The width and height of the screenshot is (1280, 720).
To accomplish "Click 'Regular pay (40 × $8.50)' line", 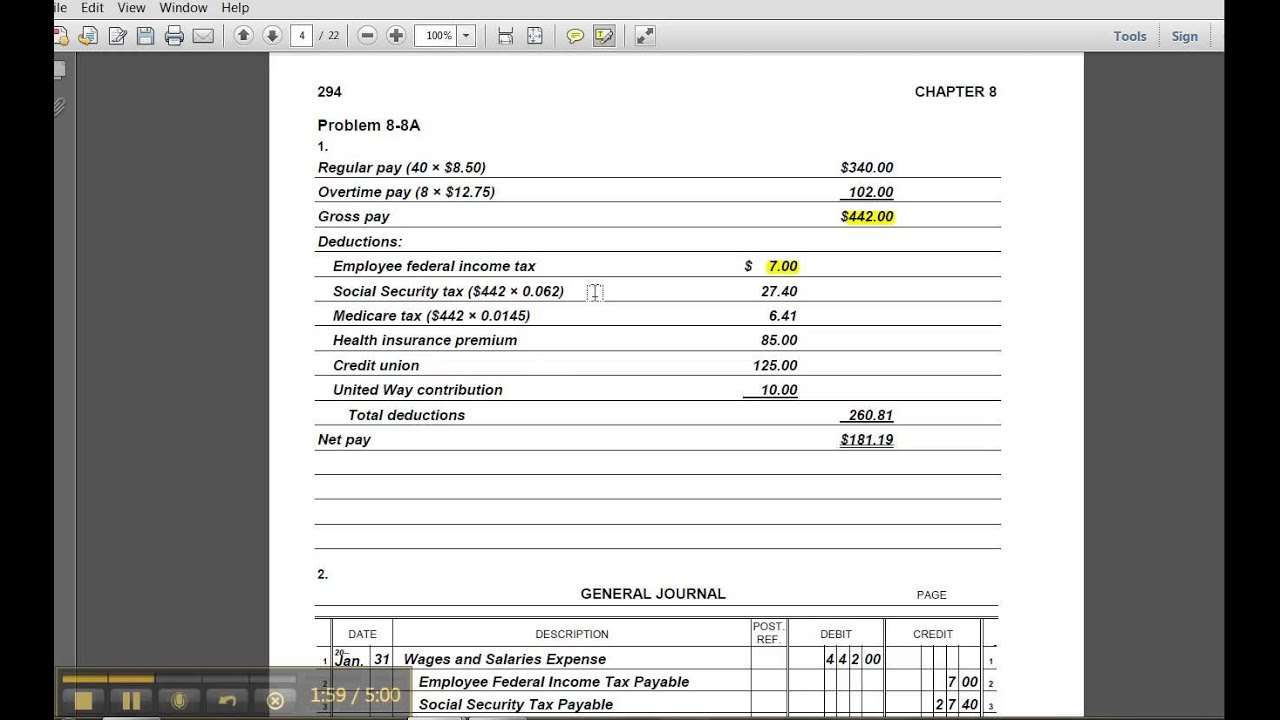I will pos(402,168).
